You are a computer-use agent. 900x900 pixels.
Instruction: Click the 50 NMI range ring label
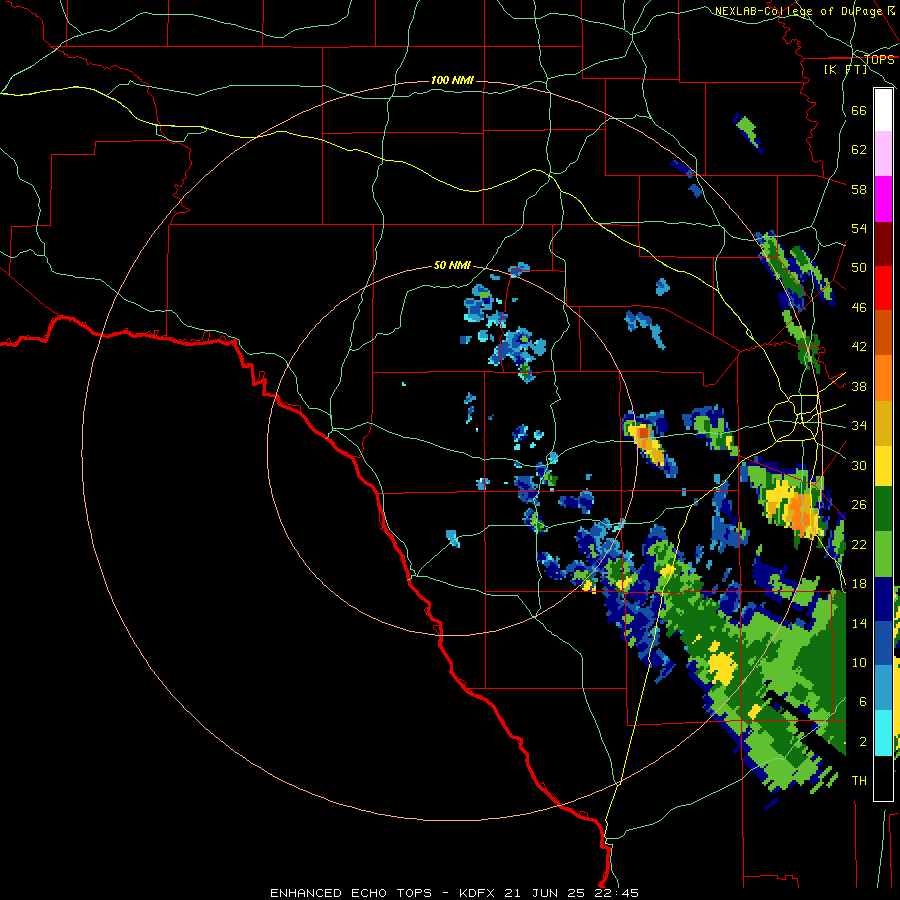(452, 265)
